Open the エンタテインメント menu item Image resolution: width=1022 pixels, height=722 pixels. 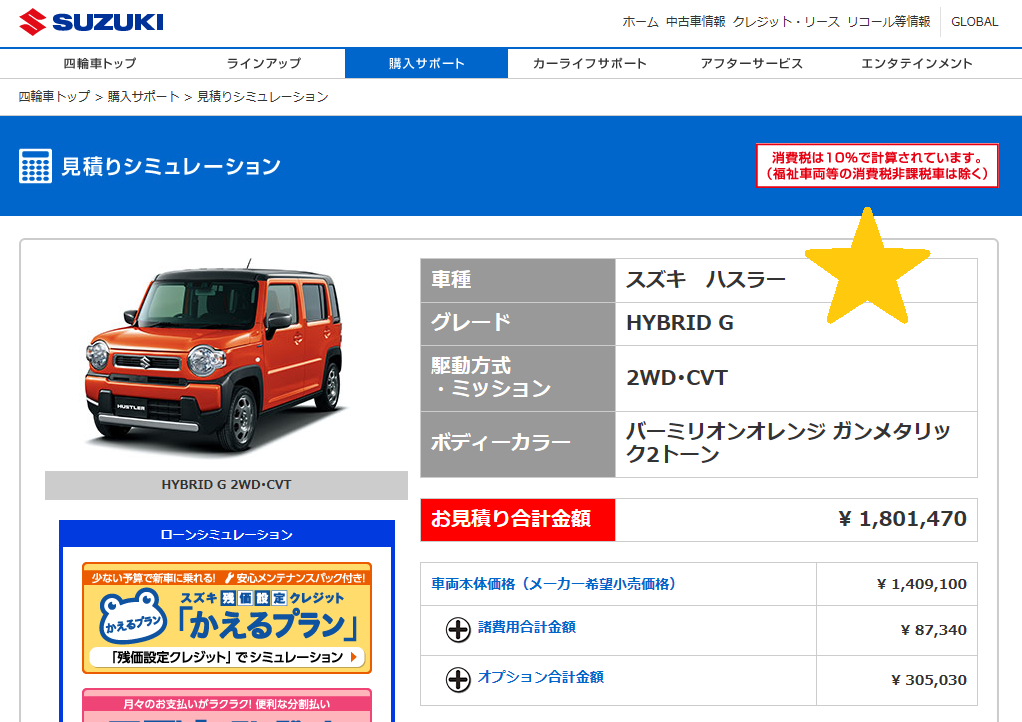coord(916,63)
